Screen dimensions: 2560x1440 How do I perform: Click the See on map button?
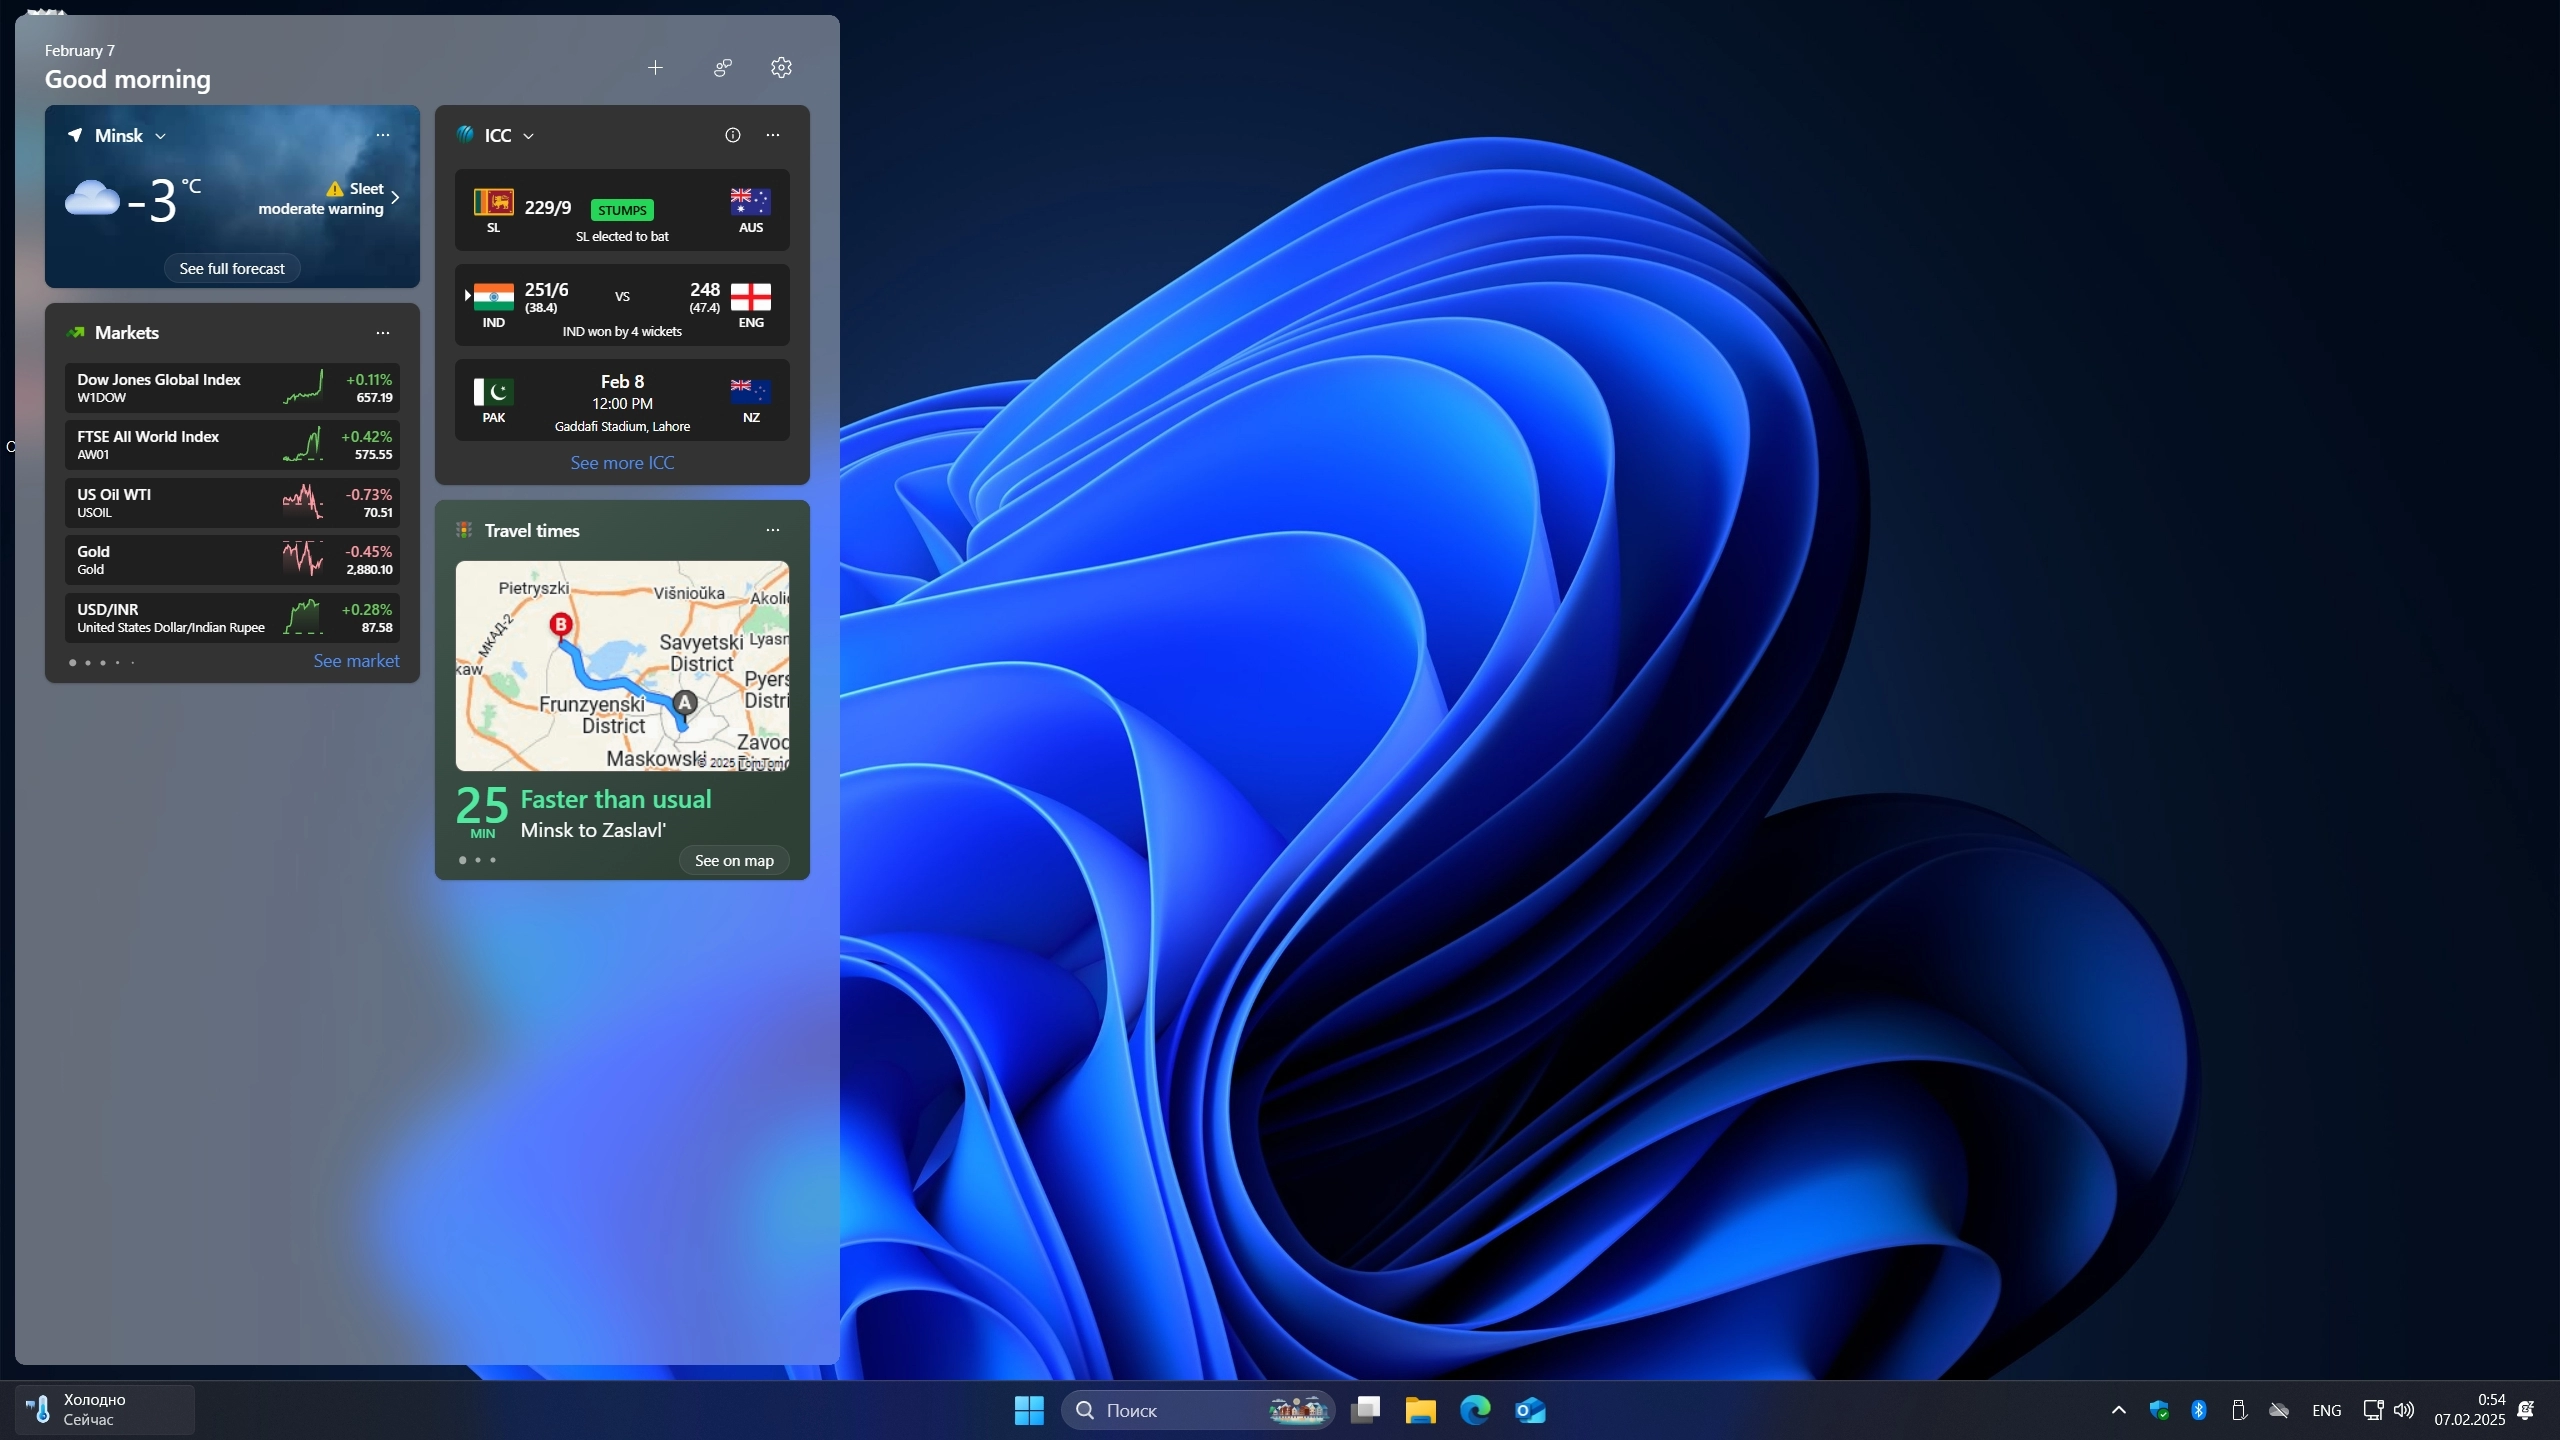734,860
